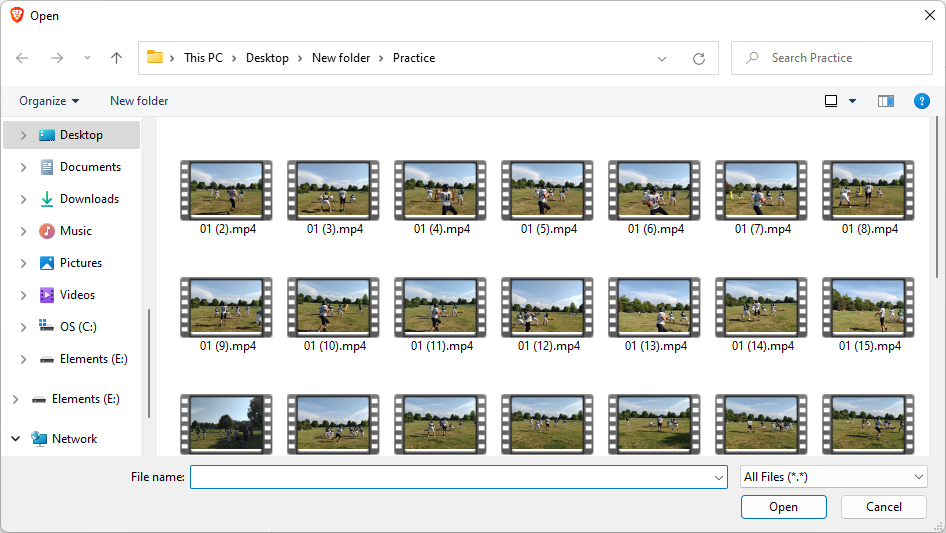Screen dimensions: 946x533
Task: Expand the Music tree node
Action: click(x=24, y=231)
